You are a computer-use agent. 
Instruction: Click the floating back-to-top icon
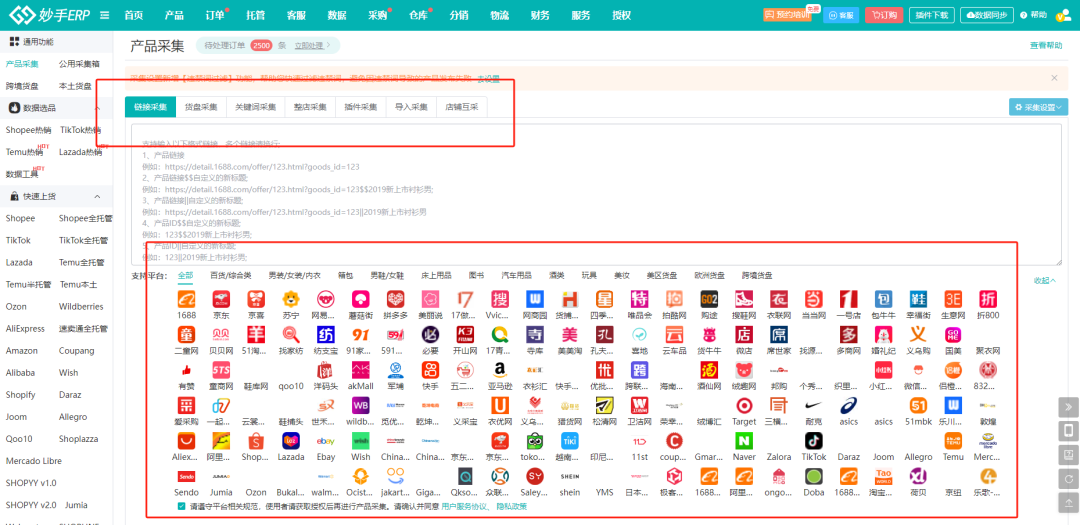(x=1068, y=503)
